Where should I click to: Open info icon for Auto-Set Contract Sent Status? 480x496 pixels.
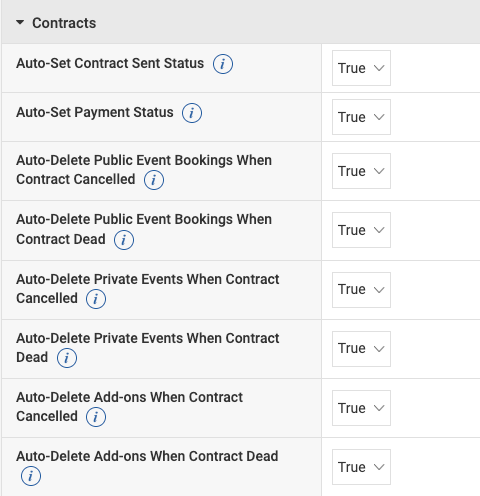coord(223,64)
